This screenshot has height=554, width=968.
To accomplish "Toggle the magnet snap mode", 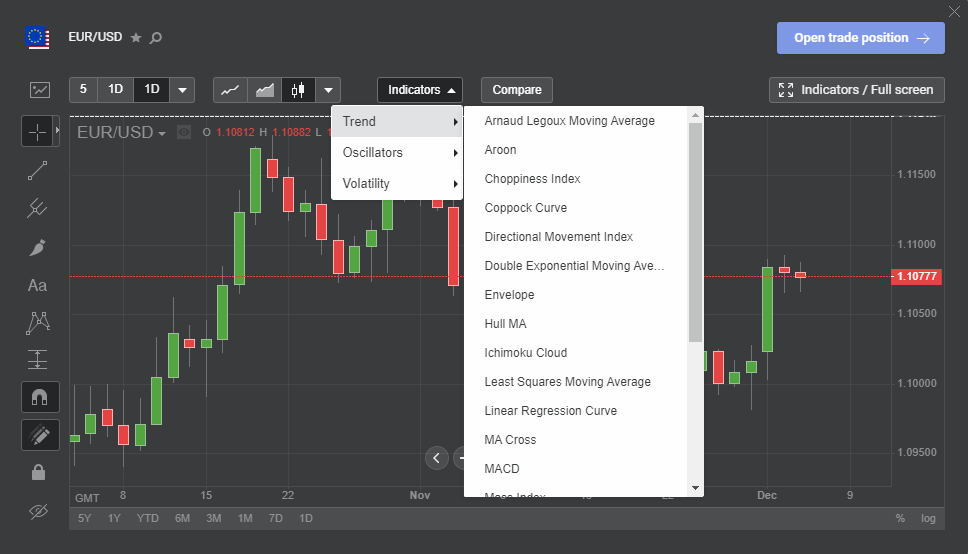I will [x=40, y=397].
